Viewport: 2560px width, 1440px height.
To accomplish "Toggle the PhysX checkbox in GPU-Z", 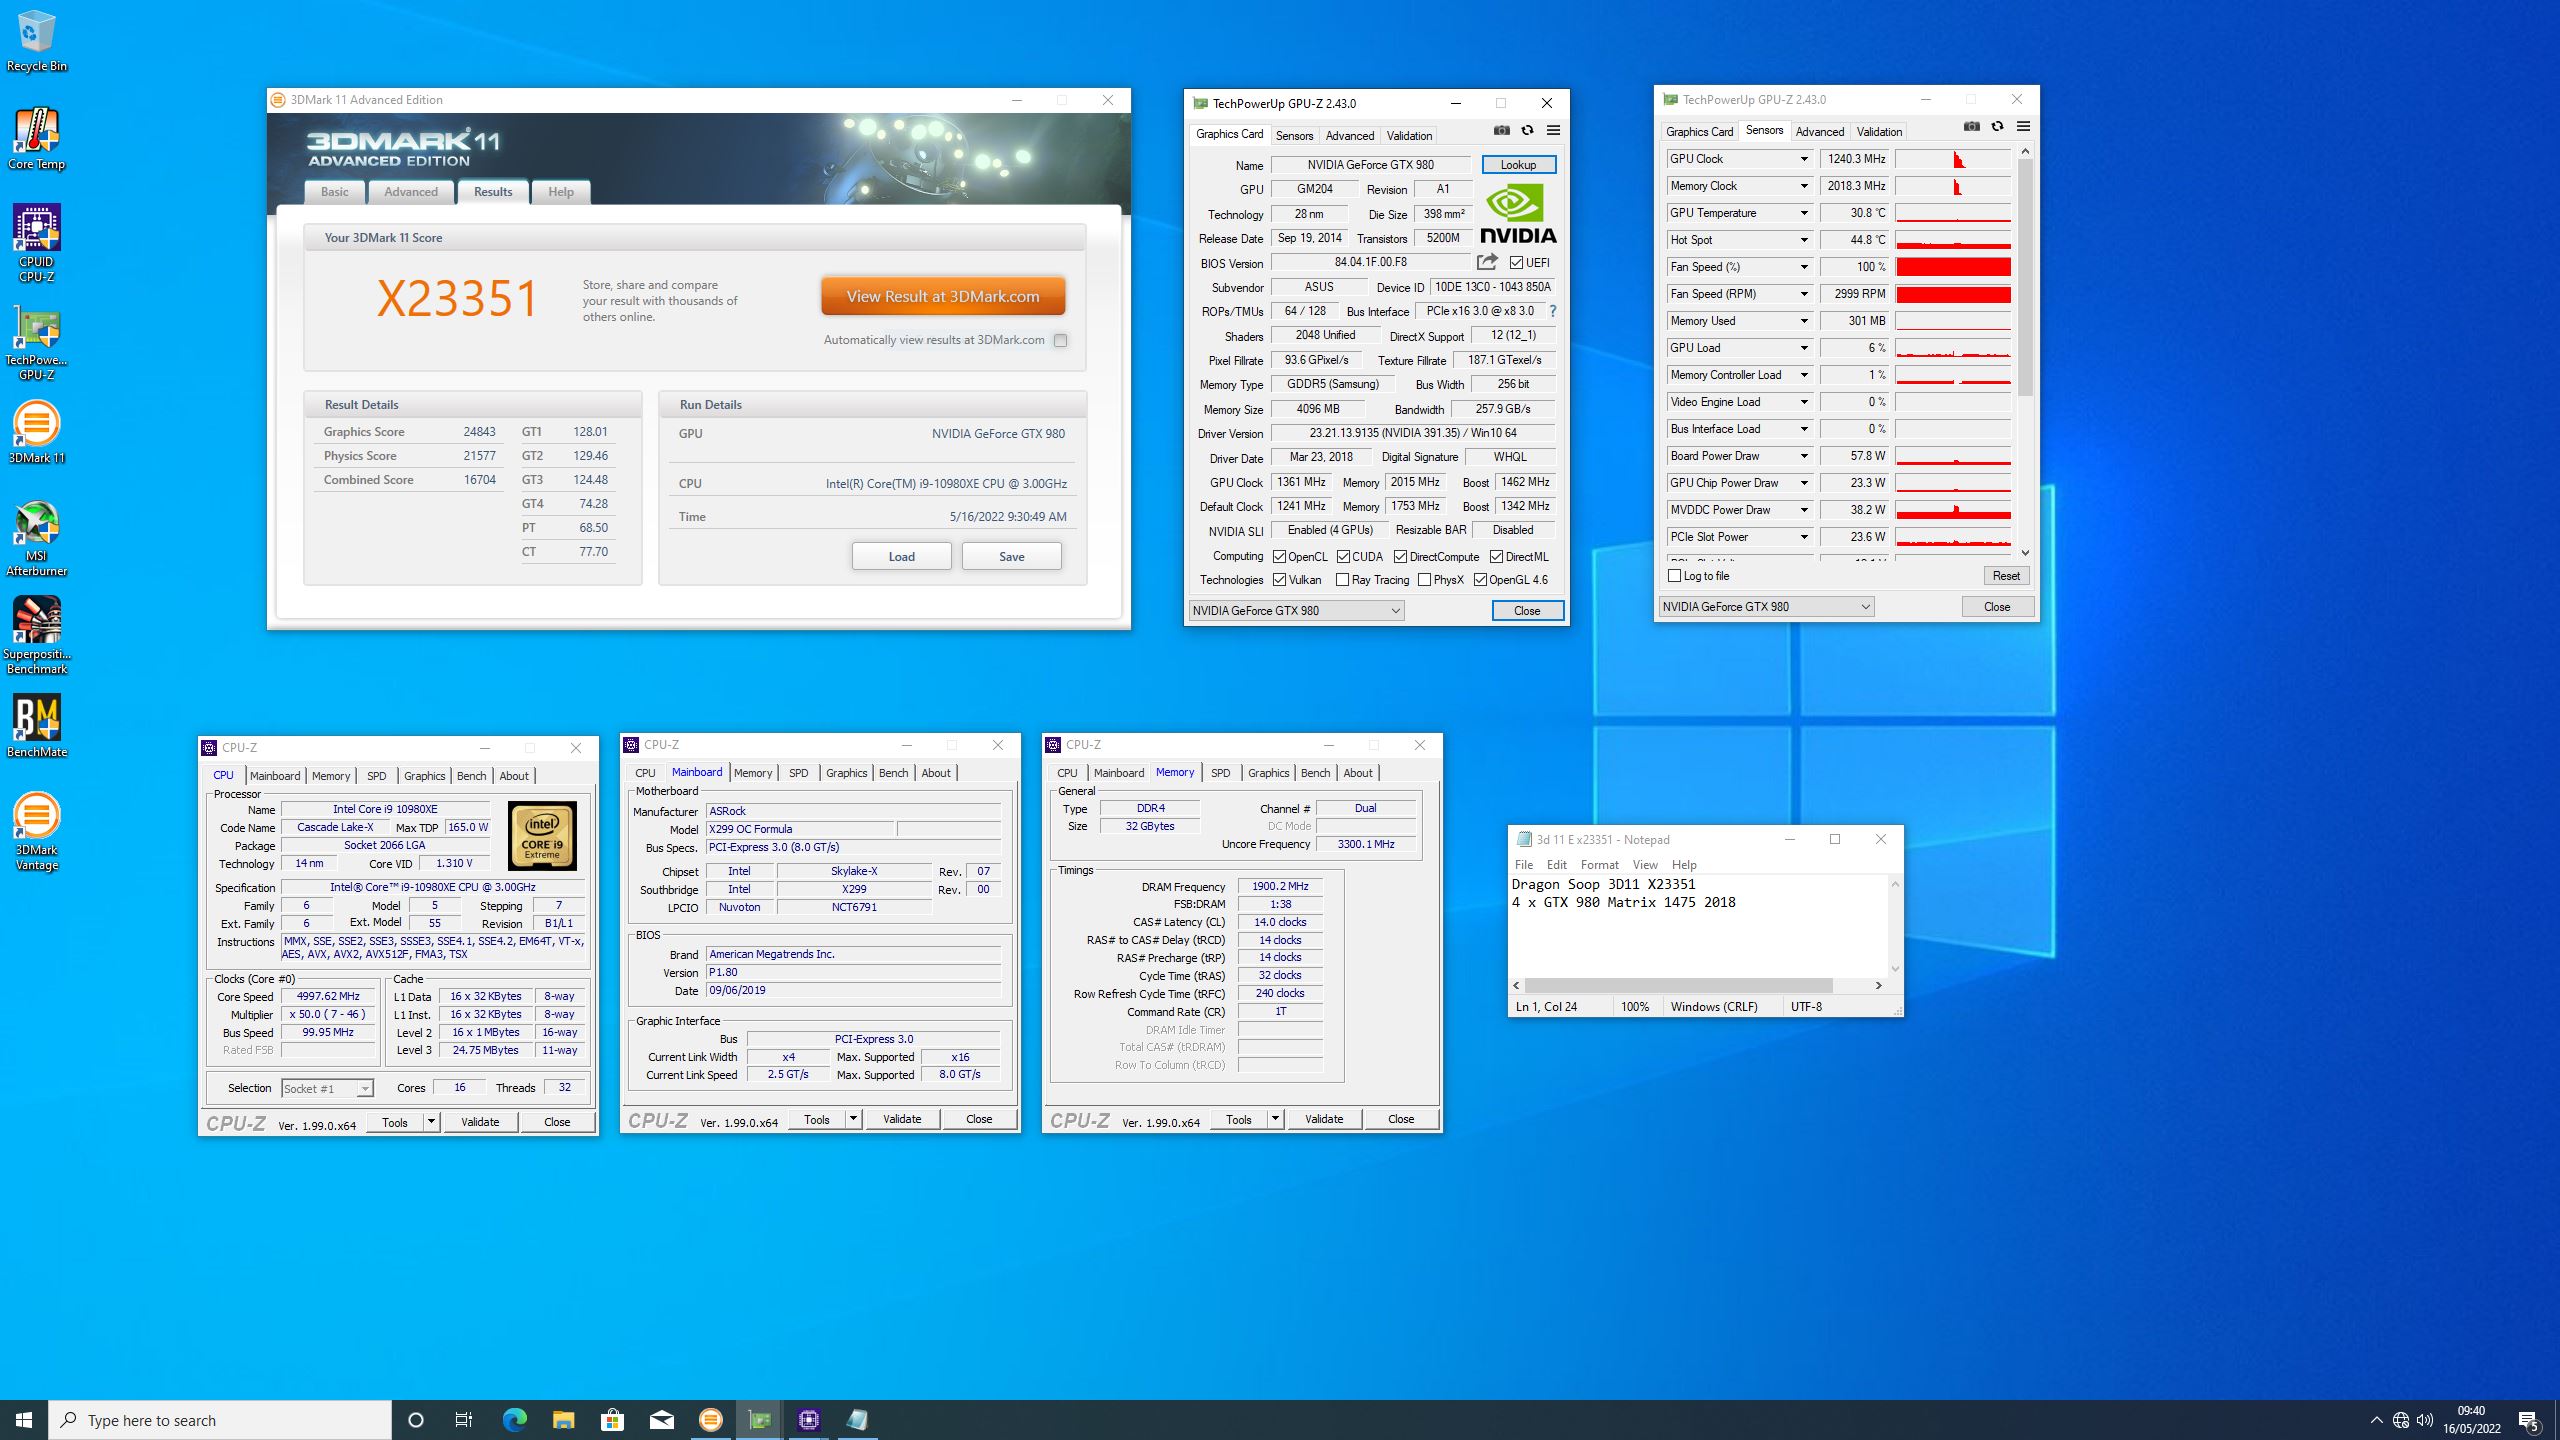I will coord(1424,580).
